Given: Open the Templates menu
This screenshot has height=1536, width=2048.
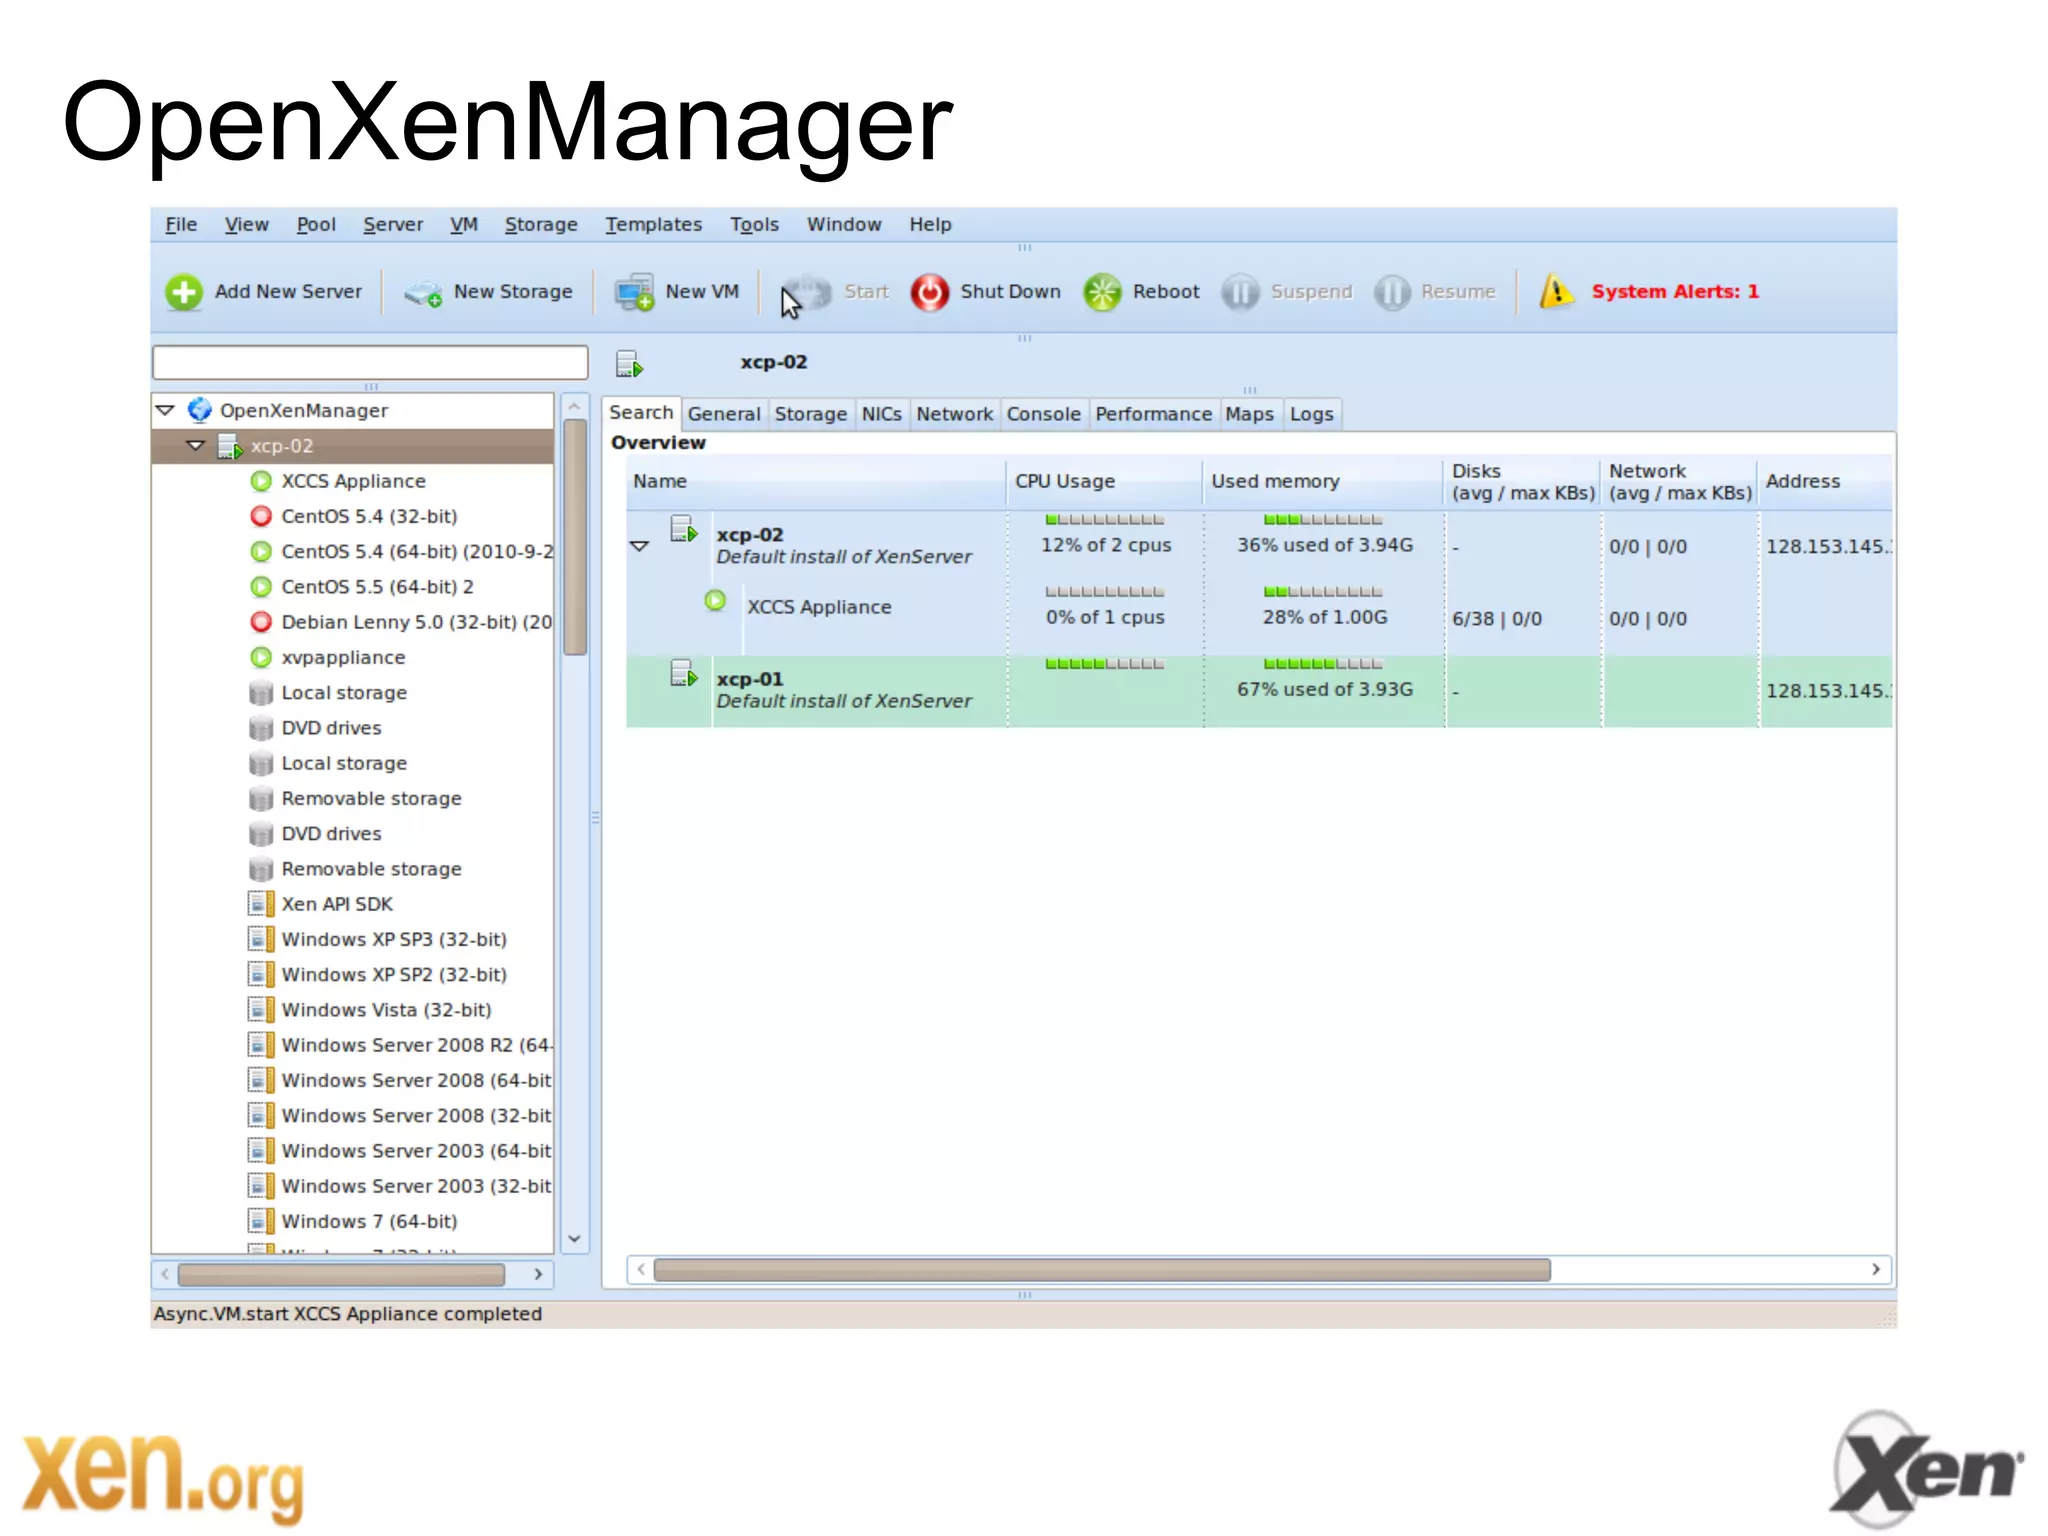Looking at the screenshot, I should tap(653, 224).
